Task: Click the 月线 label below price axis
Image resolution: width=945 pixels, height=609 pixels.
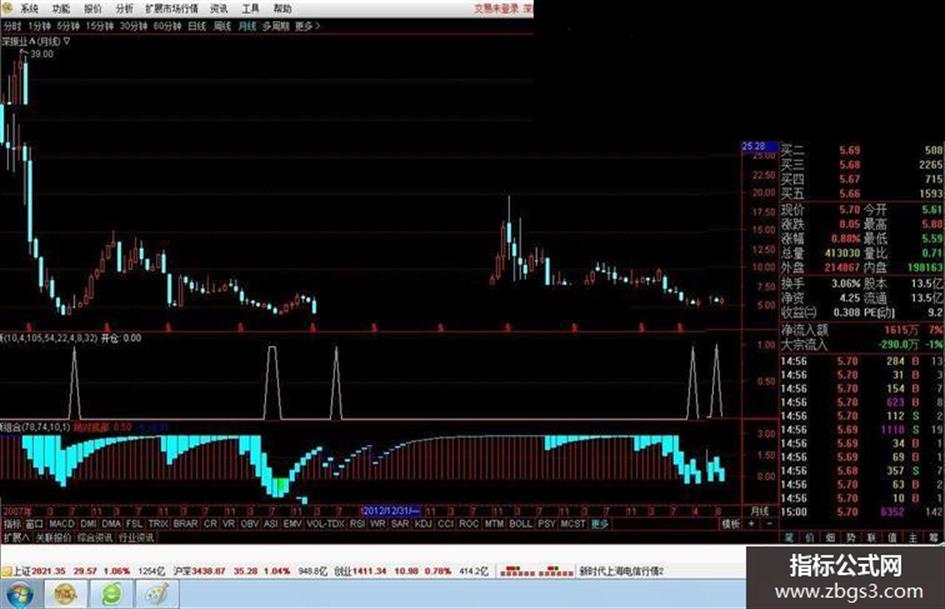Action: (x=759, y=511)
